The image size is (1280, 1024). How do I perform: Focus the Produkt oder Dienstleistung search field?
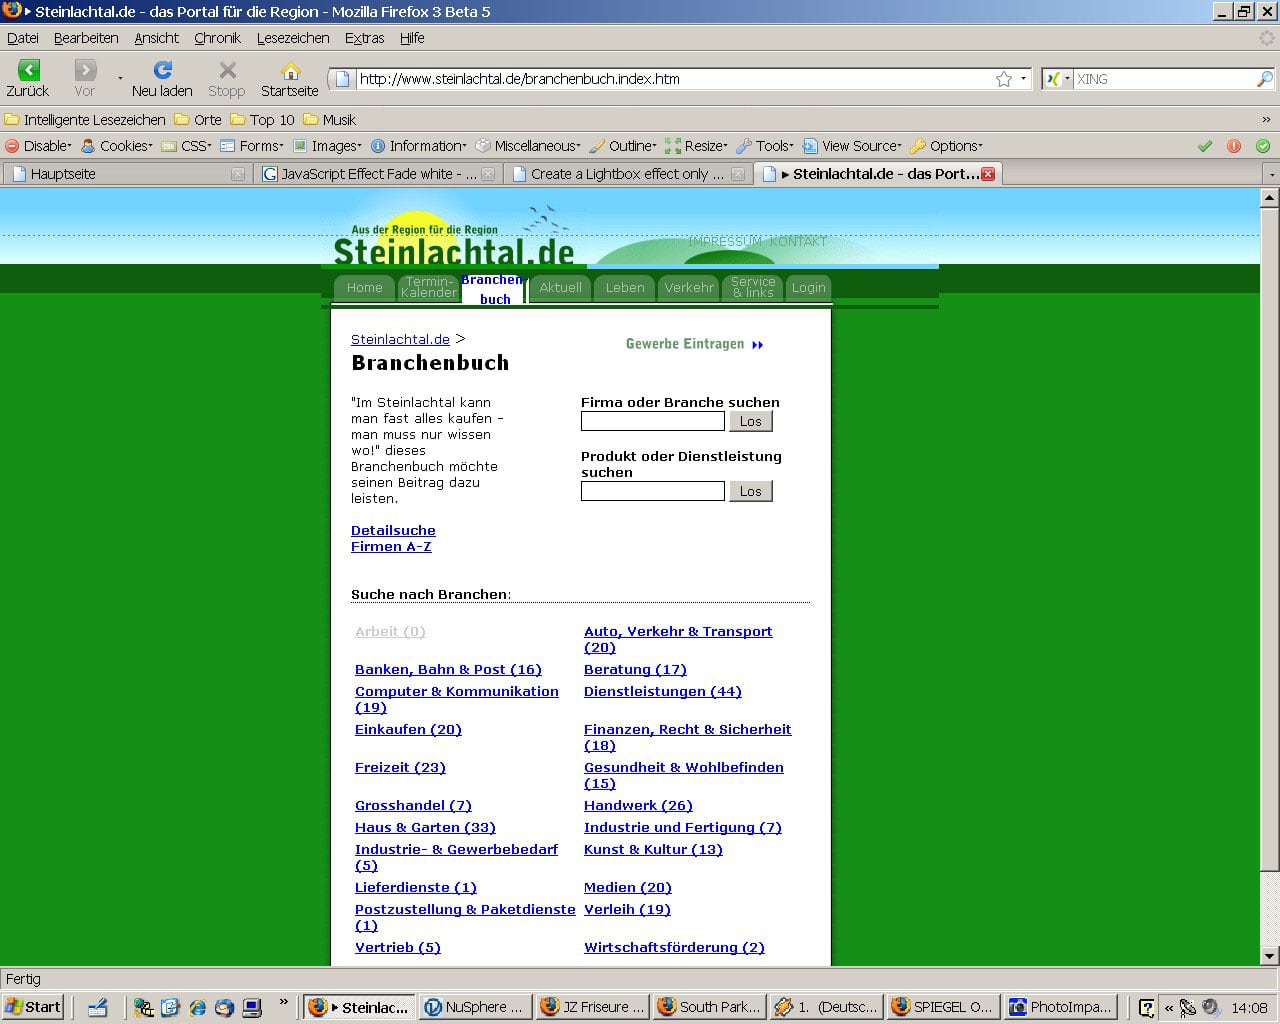(x=652, y=491)
